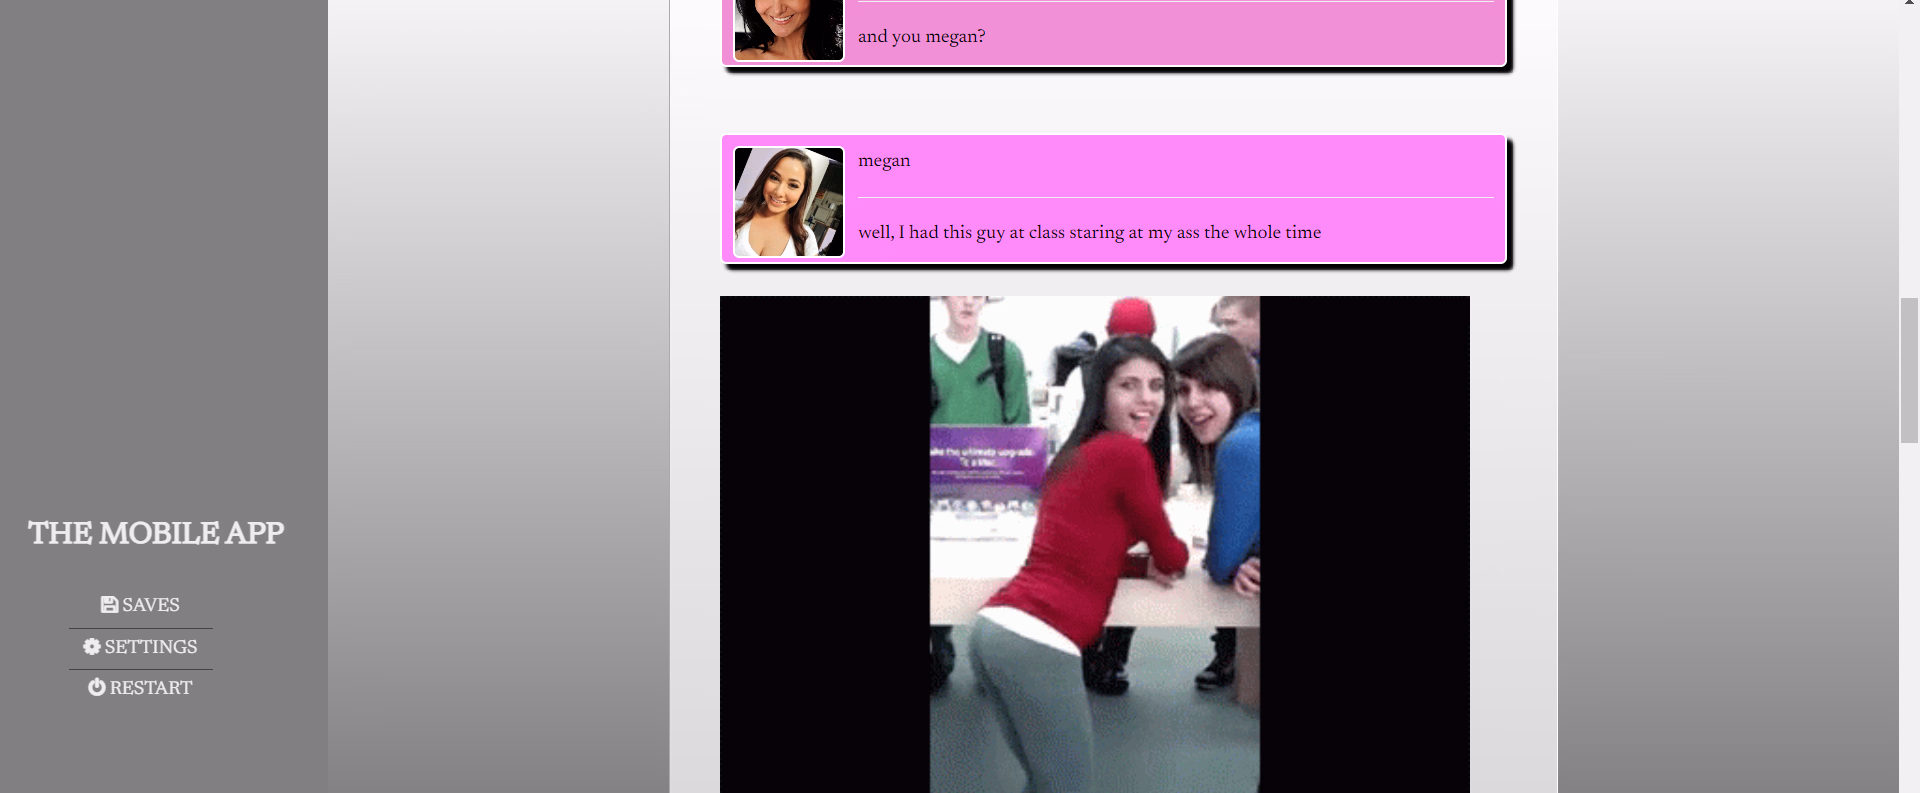Click the "megan" sender name
This screenshot has width=1920, height=793.
coord(884,160)
